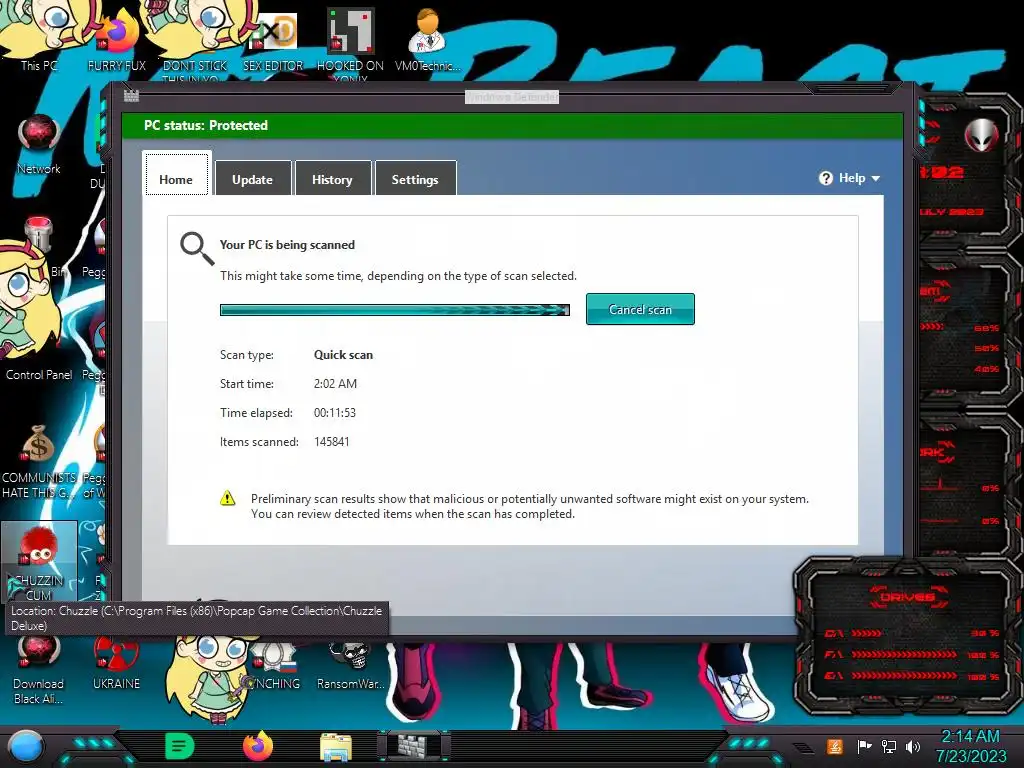This screenshot has height=768, width=1024.
Task: Open the History tab
Action: 332,178
